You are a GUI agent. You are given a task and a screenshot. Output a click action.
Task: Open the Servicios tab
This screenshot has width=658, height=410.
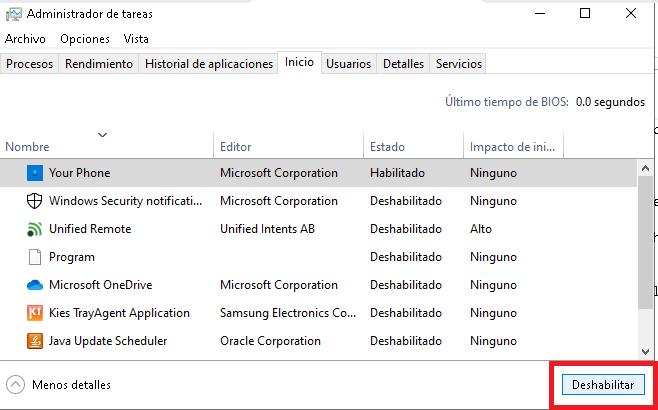point(459,64)
